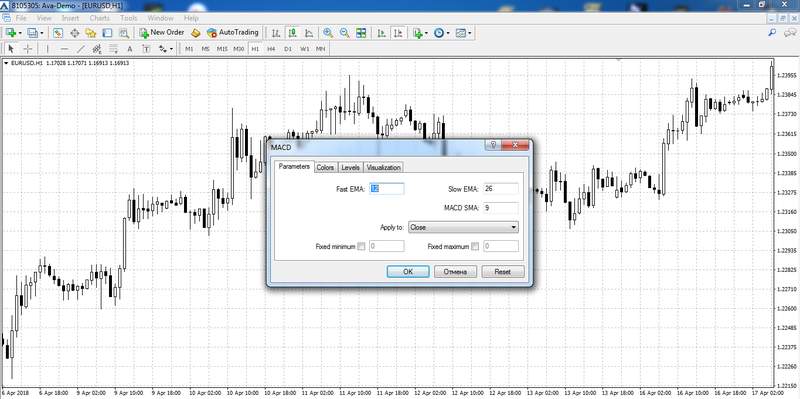
Task: Open the Strategy Tester magnifier icon
Action: pyautogui.click(x=123, y=33)
